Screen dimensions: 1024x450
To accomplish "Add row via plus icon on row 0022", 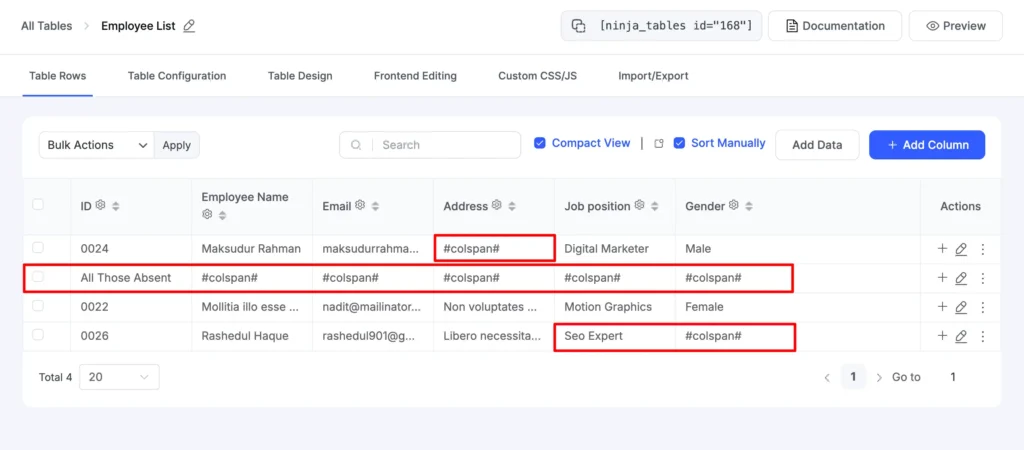I will [941, 307].
